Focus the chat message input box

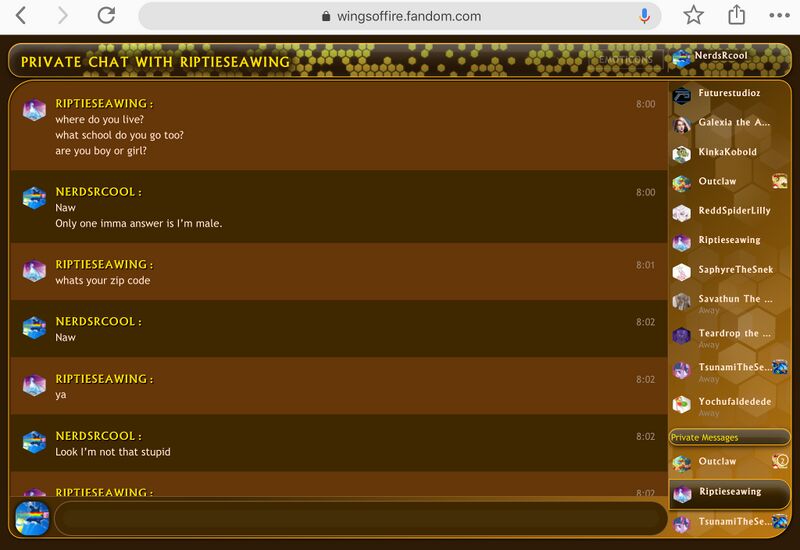pos(360,517)
